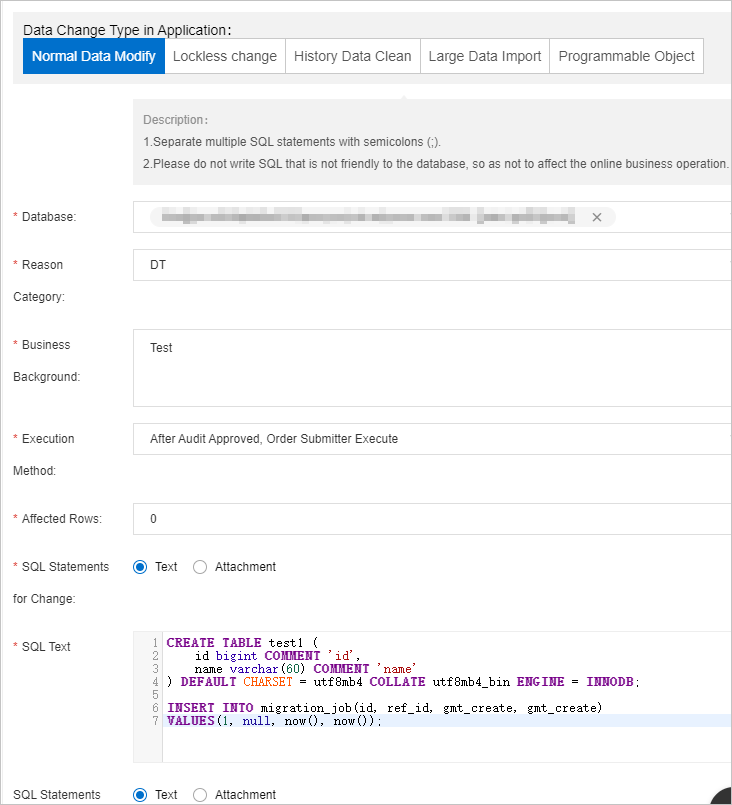Select the Normal Data Modify tab
The image size is (732, 805).
[93, 56]
